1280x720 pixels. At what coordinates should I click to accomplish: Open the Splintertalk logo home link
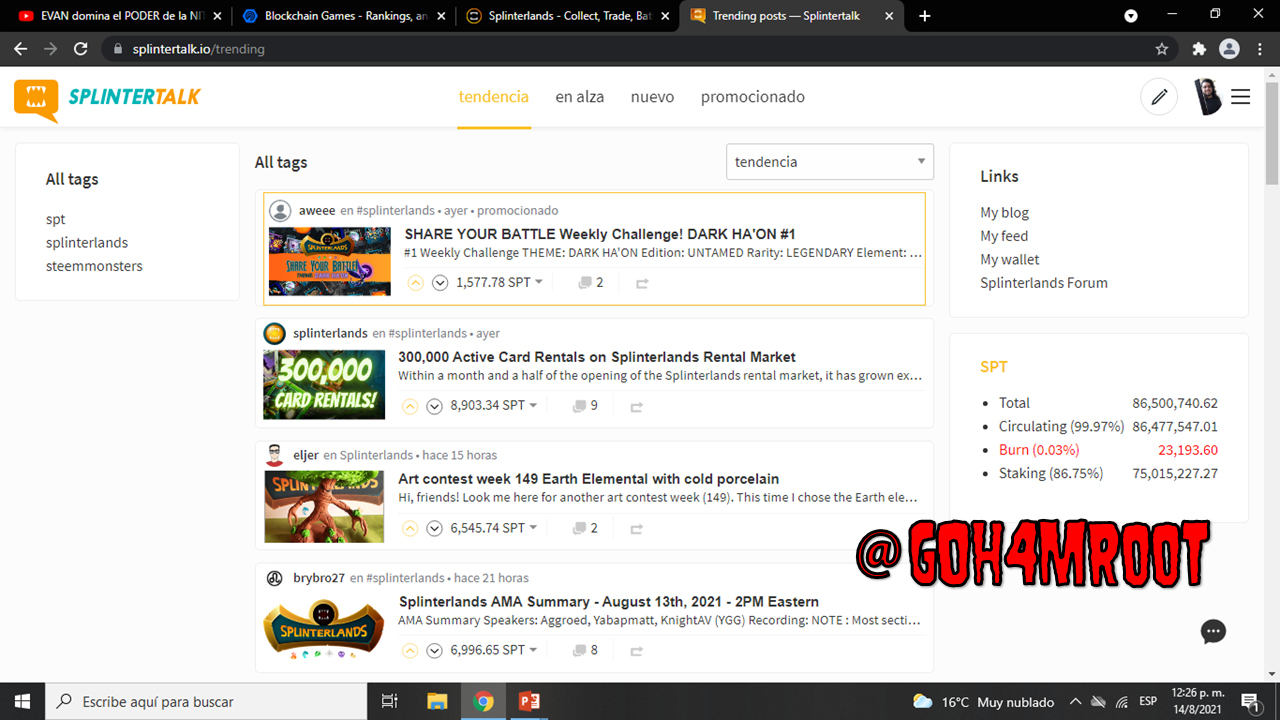(x=107, y=98)
